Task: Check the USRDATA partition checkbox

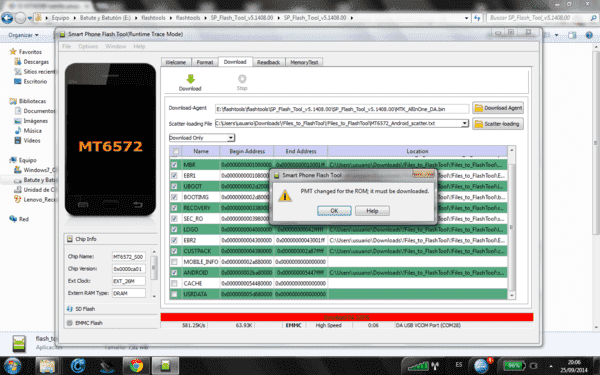Action: click(x=174, y=294)
